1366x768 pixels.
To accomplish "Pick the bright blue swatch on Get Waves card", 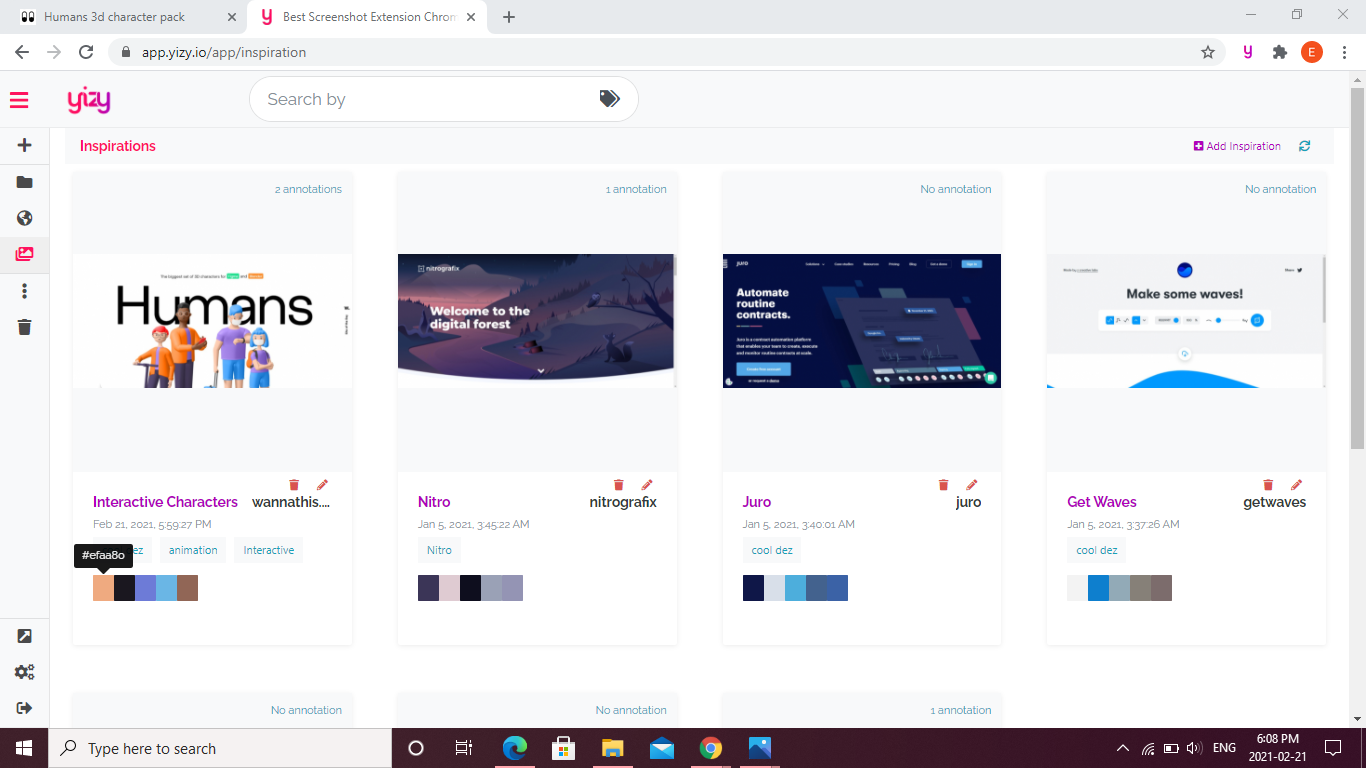I will tap(1098, 588).
